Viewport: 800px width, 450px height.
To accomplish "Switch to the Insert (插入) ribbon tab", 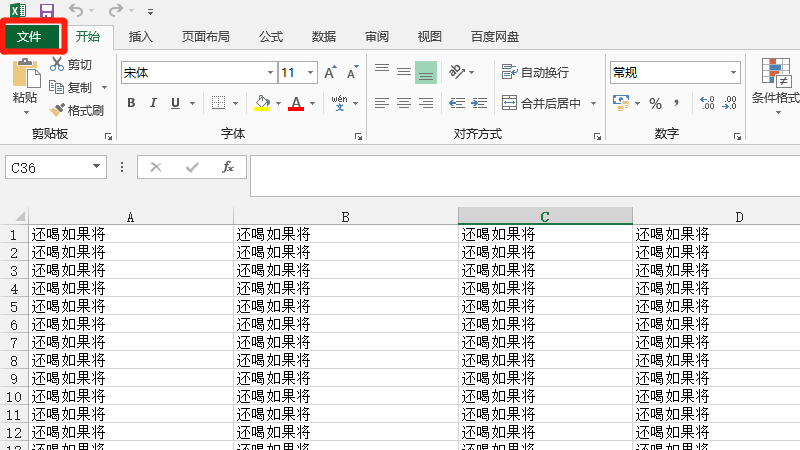I will click(141, 37).
